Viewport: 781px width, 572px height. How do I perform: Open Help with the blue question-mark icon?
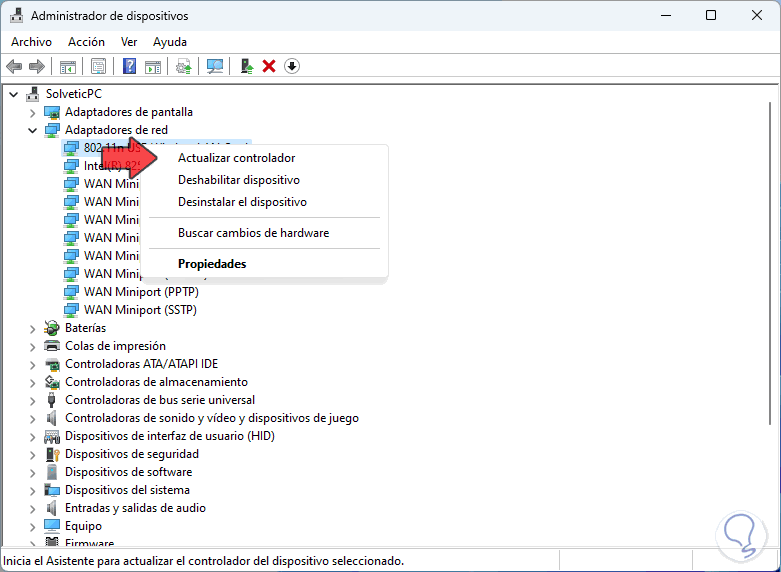click(x=130, y=66)
